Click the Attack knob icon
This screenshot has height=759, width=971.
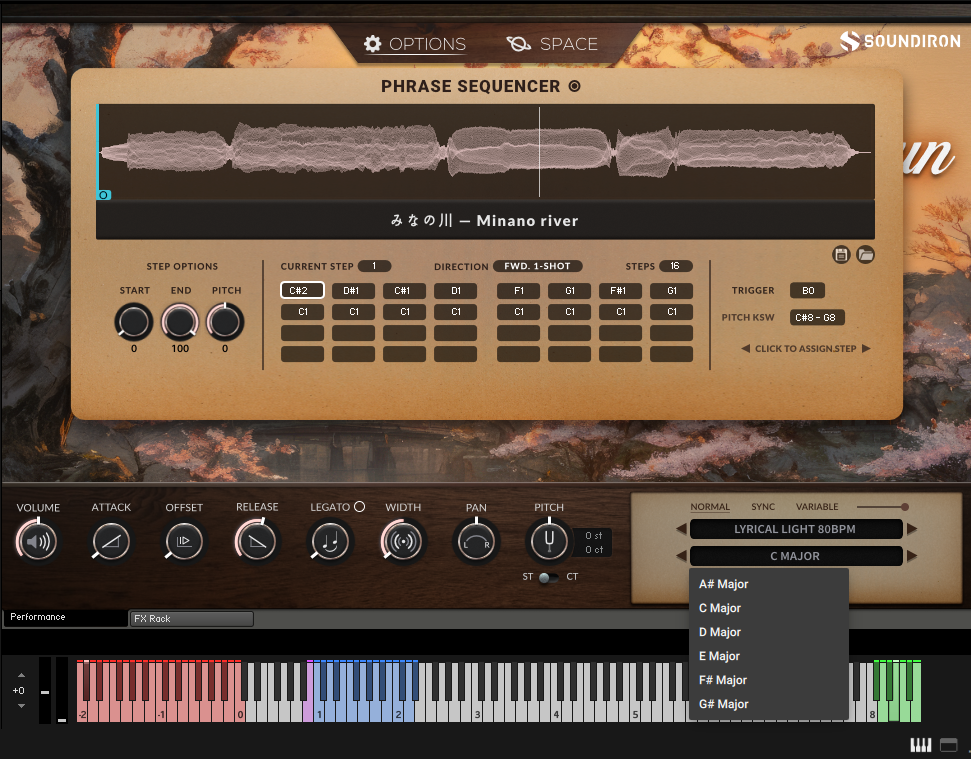click(x=111, y=542)
